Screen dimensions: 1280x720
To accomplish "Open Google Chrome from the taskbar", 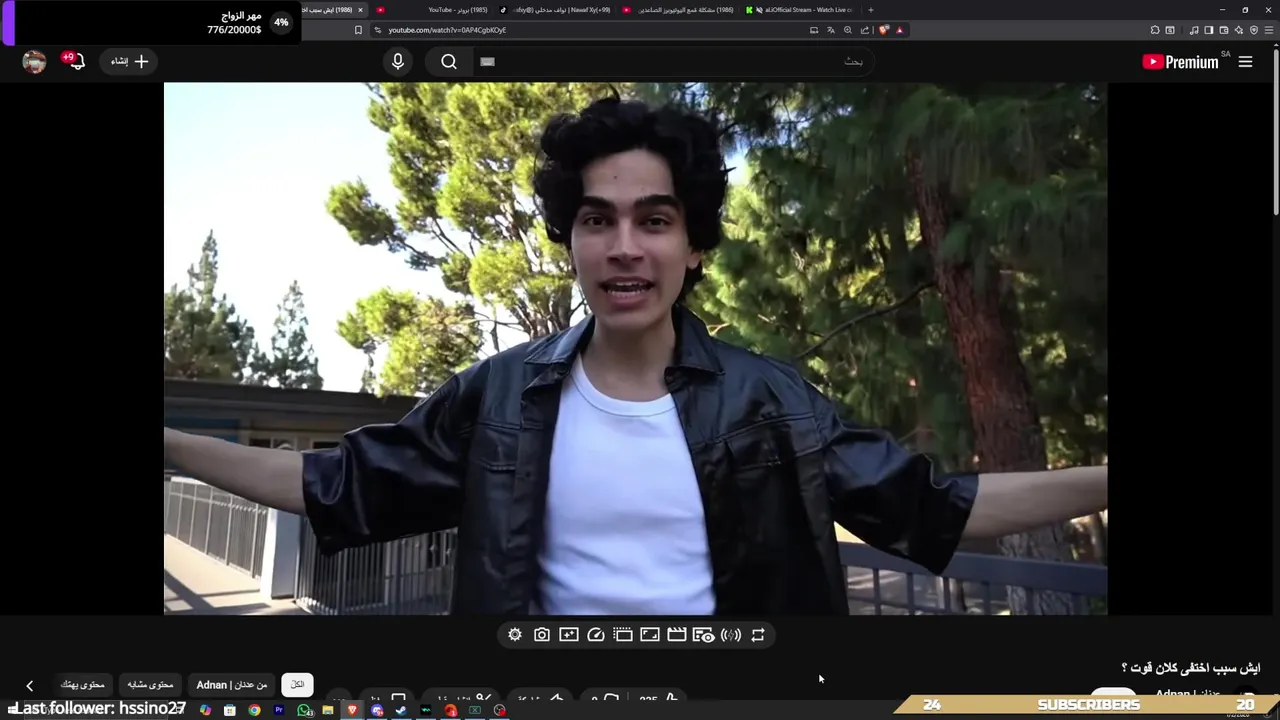I will coord(254,710).
